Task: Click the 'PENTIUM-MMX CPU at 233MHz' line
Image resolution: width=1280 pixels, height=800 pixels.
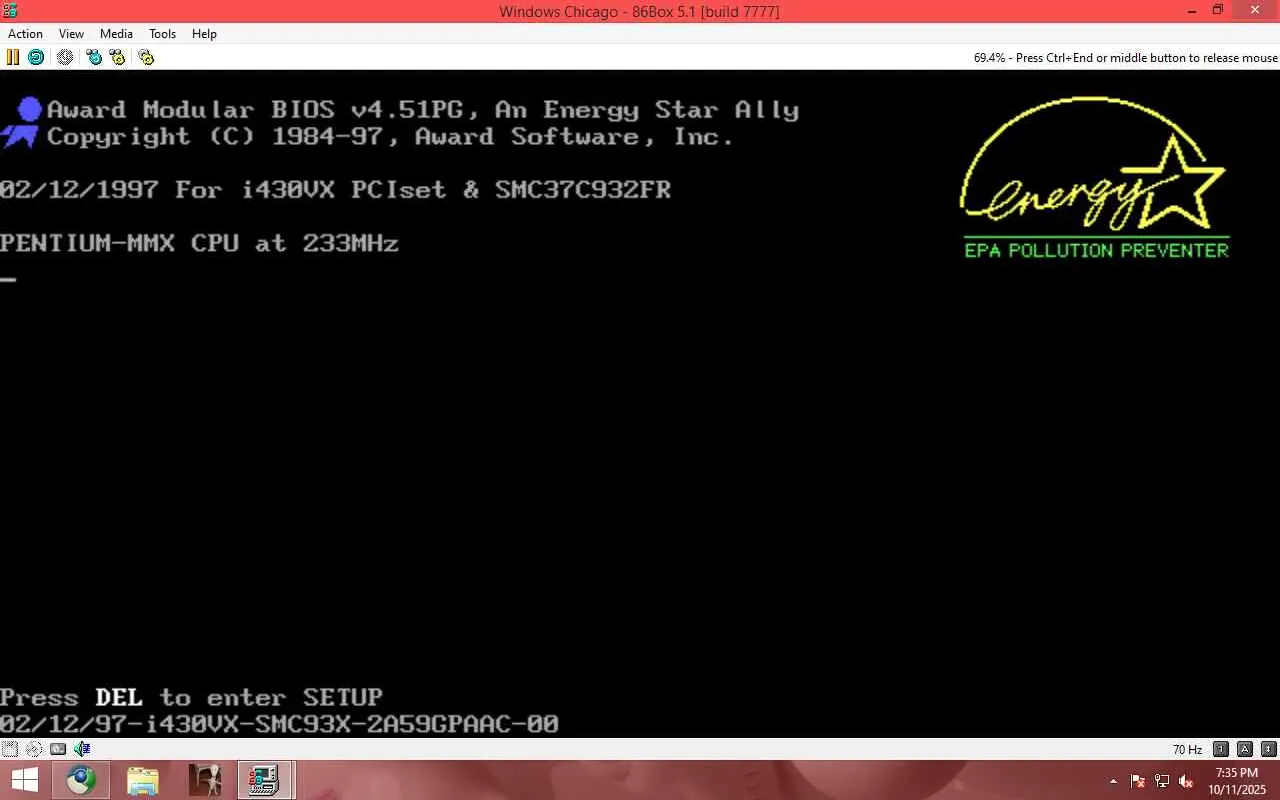Action: pos(199,243)
